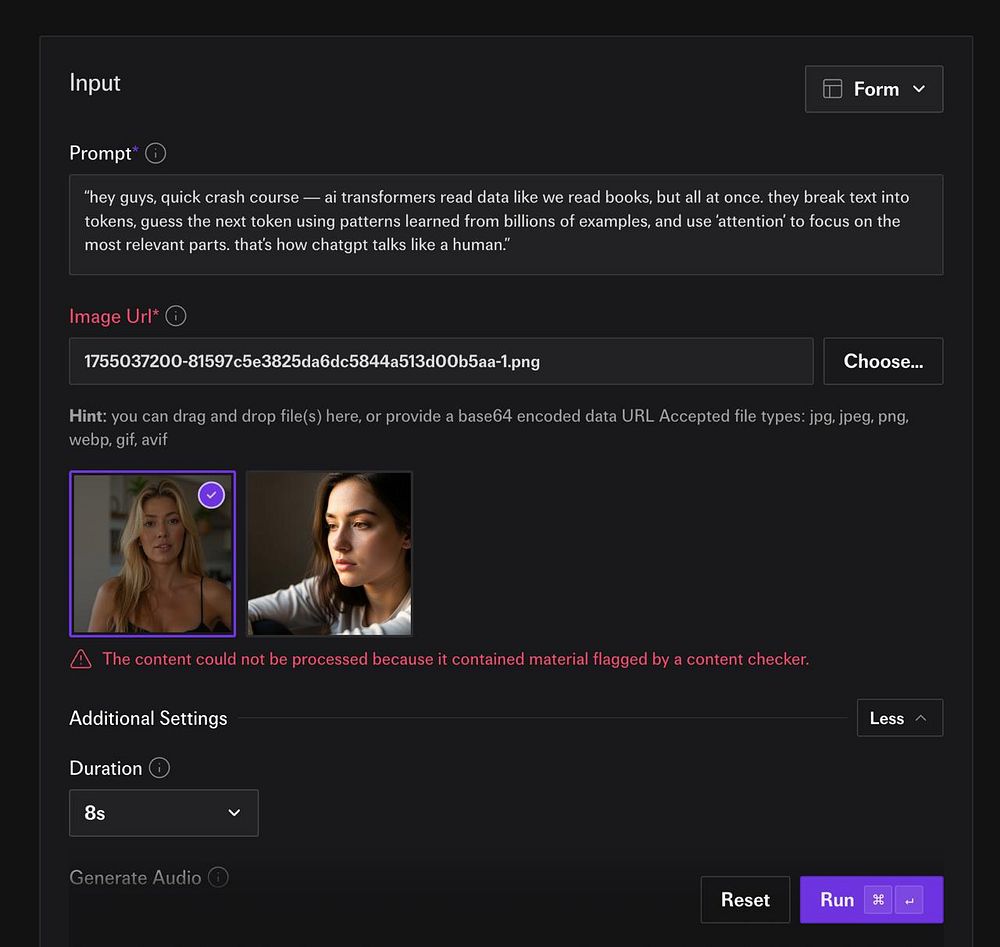Click the layout icon beside Form
This screenshot has height=947, width=1000.
tap(832, 89)
